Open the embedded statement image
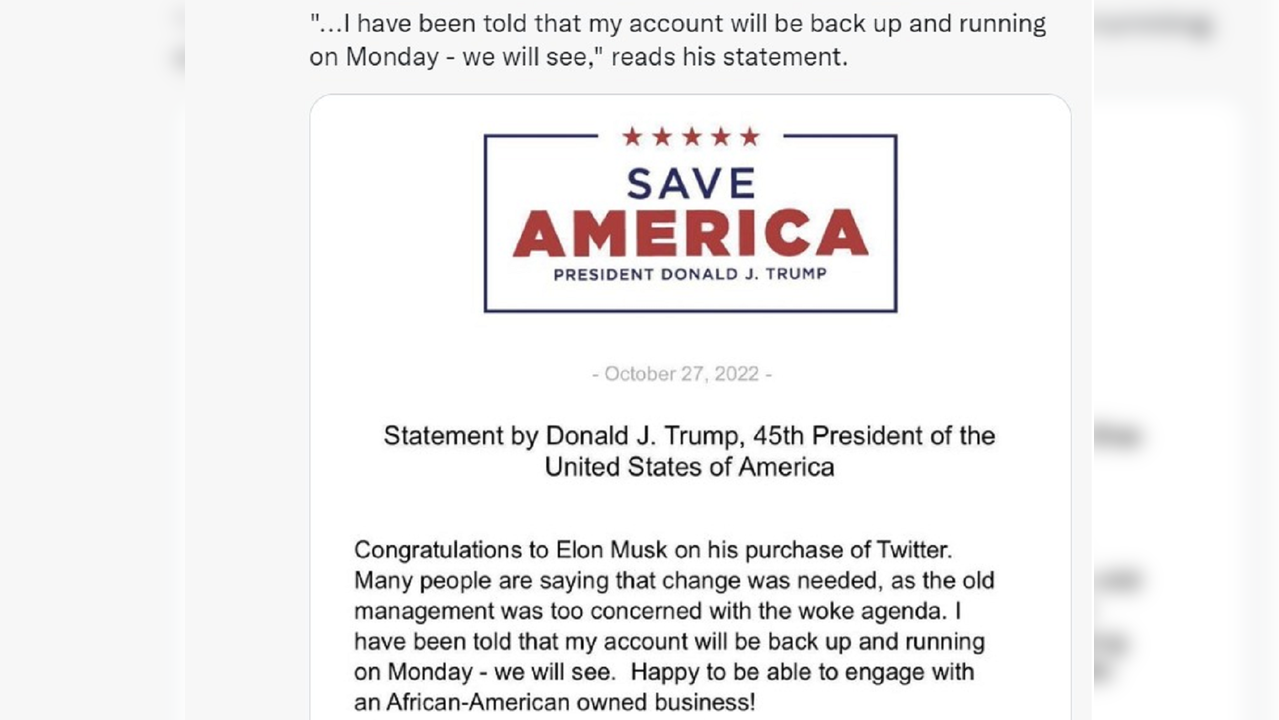Screen dimensions: 1279x720 690,400
